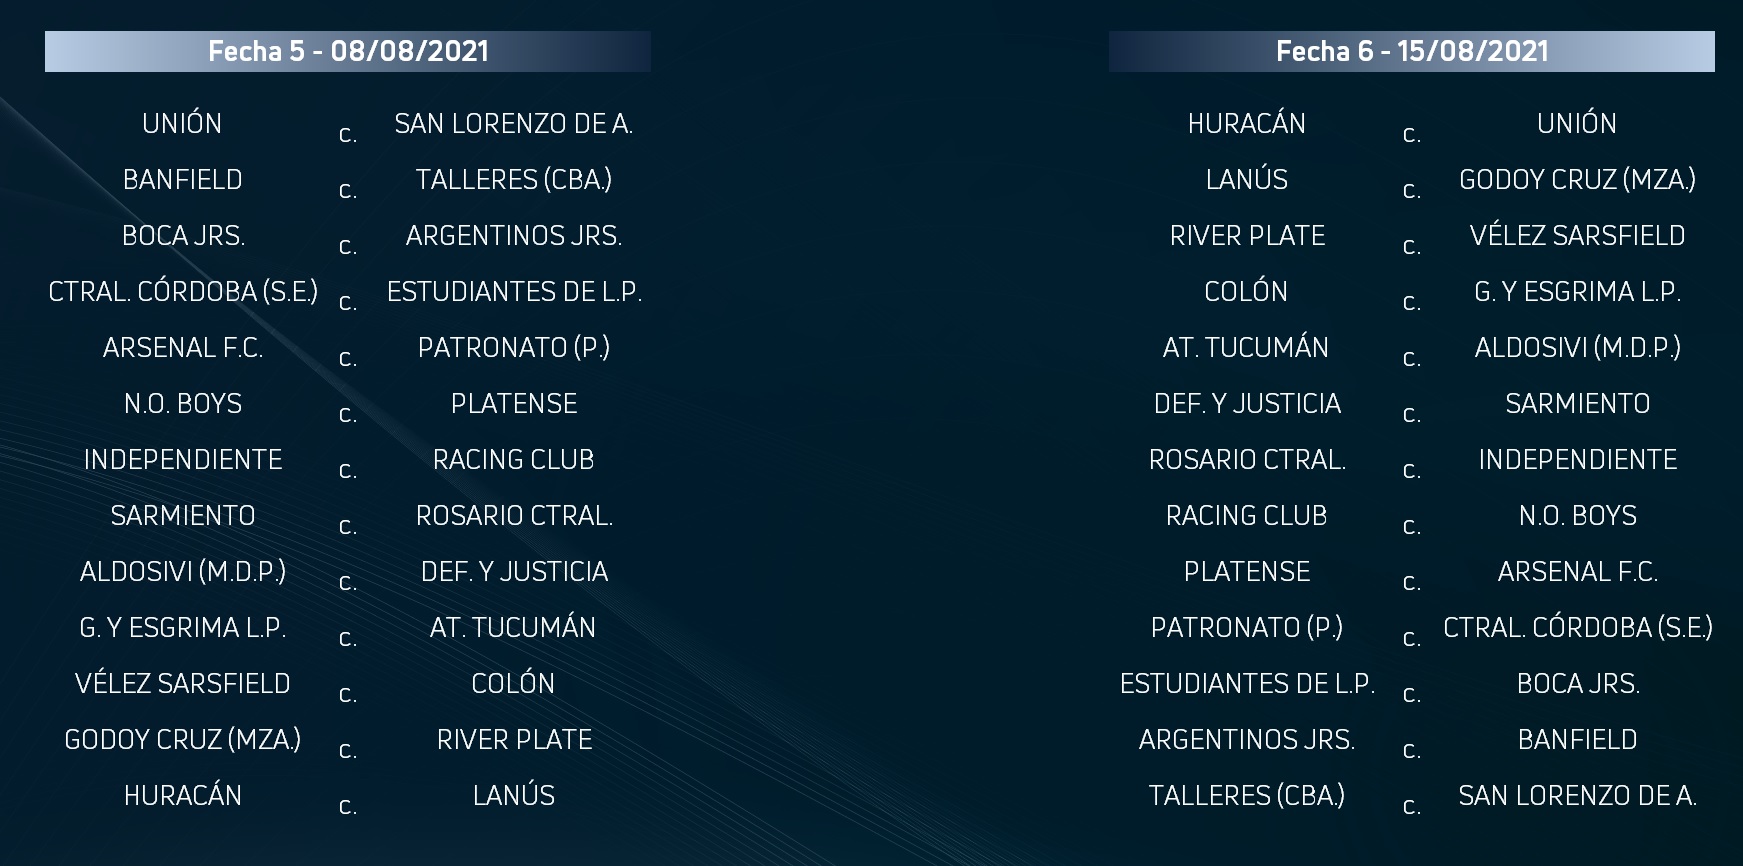Select Estudiantes de L.P. in Fecha 5
This screenshot has width=1743, height=866.
click(514, 292)
